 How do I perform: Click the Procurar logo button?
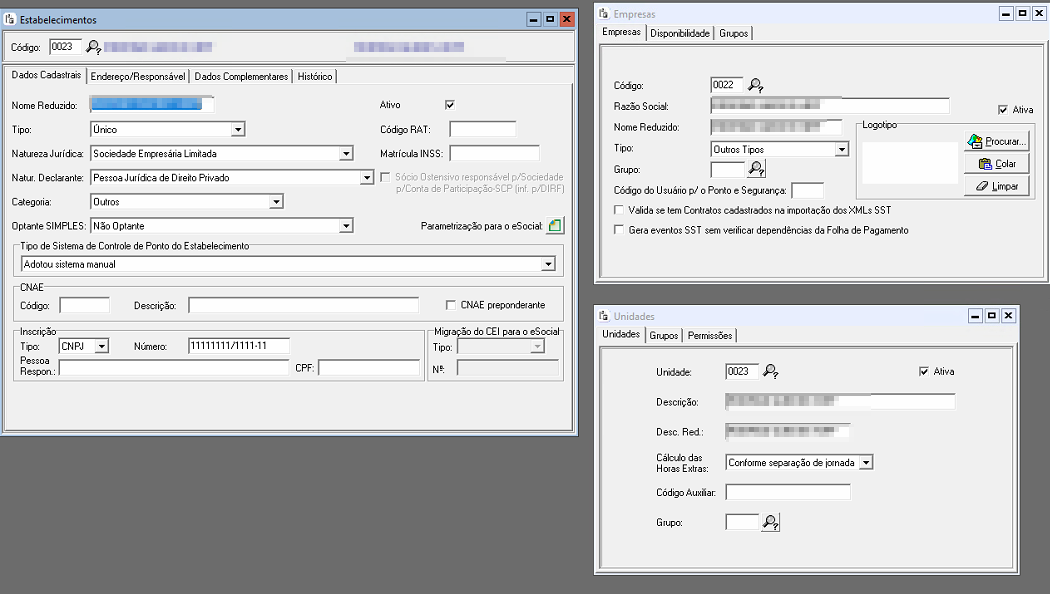[997, 142]
